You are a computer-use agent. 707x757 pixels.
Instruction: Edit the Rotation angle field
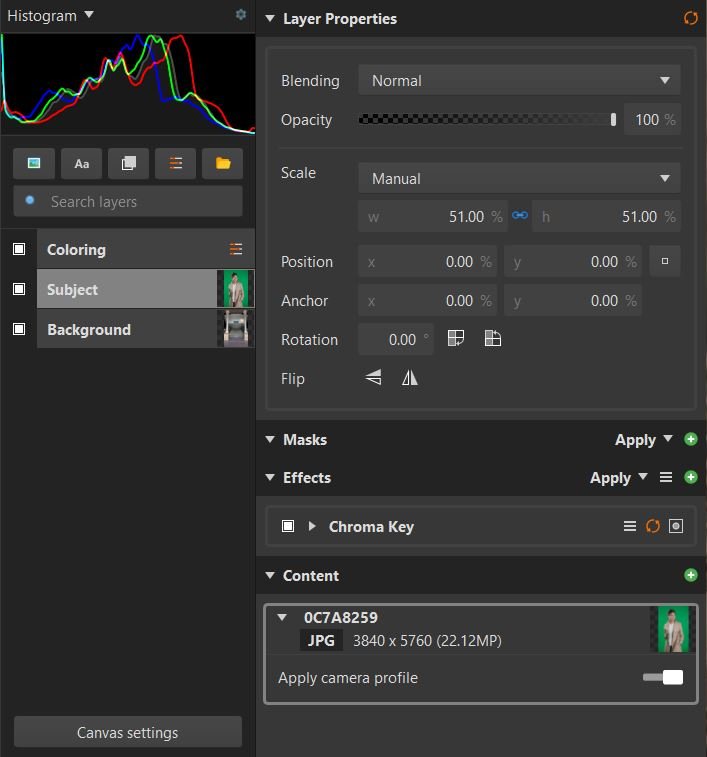coord(396,339)
